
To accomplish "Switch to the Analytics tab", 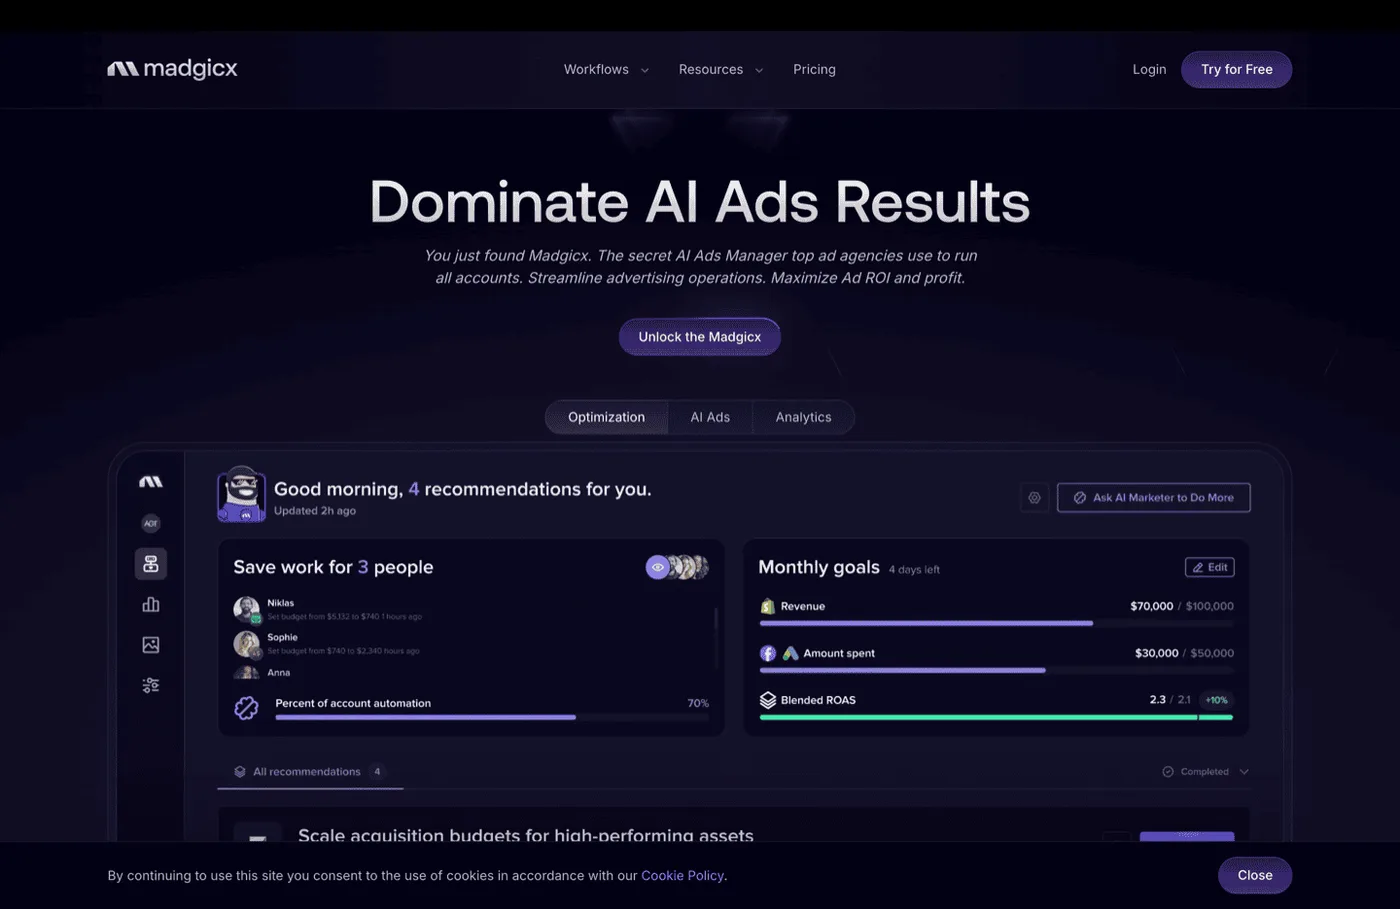I will point(803,417).
